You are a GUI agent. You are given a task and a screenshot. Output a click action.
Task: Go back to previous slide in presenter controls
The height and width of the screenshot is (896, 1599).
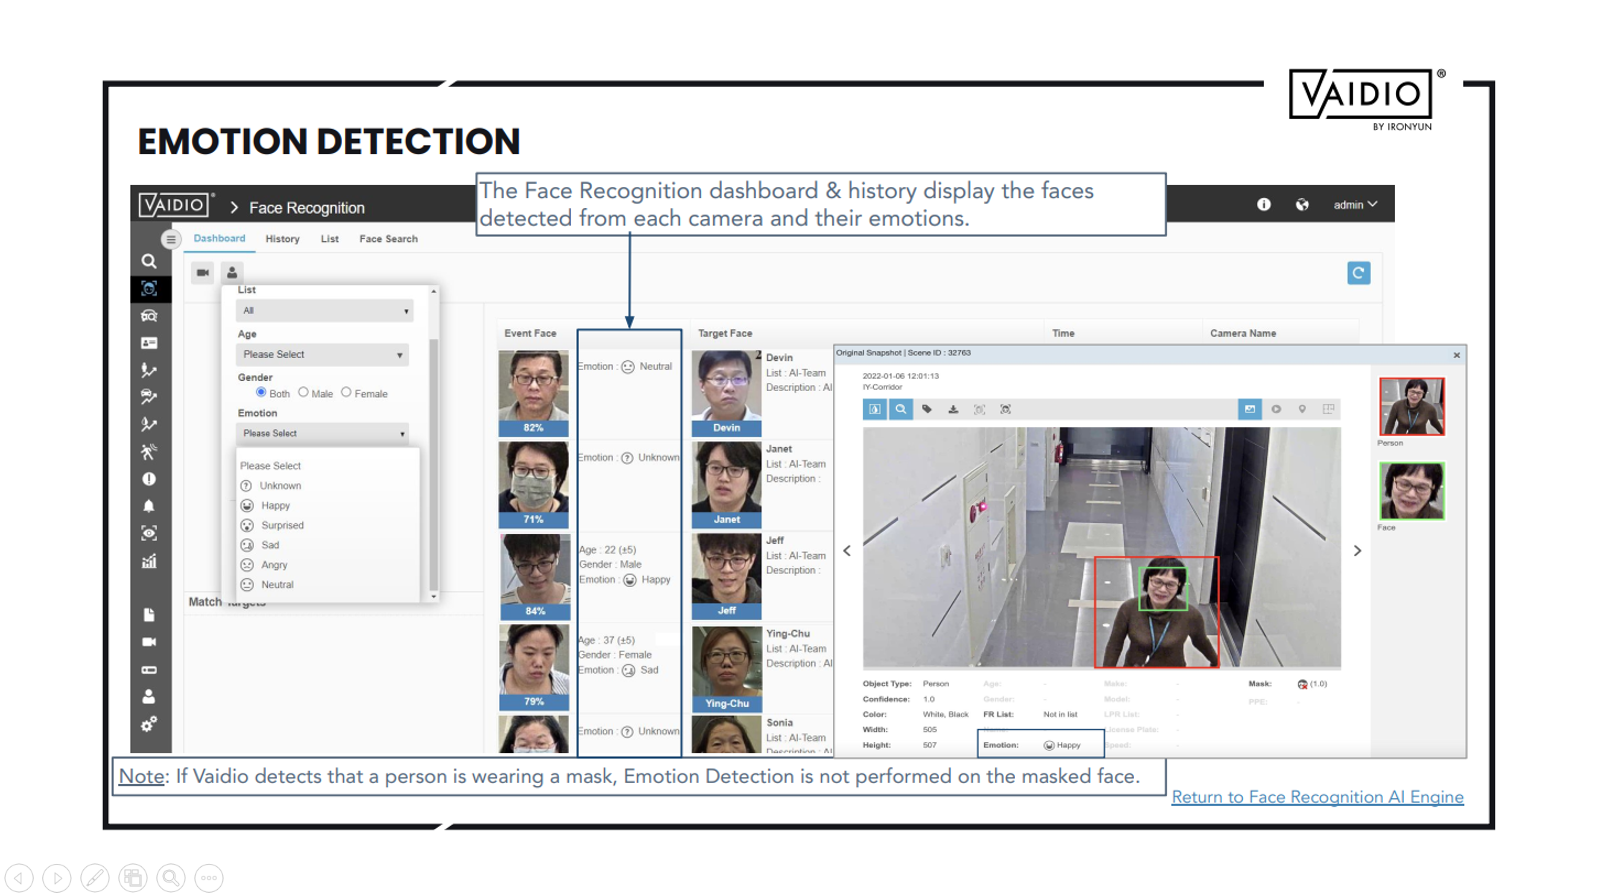(19, 878)
